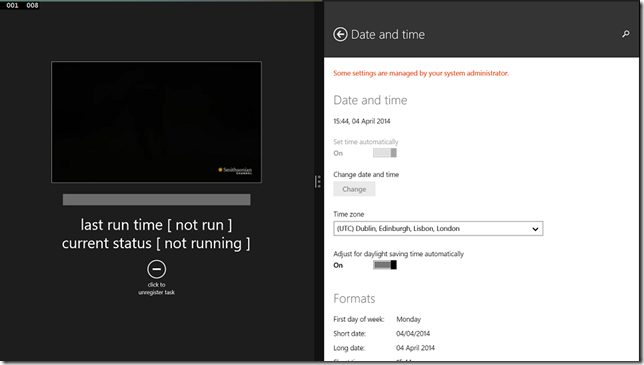Click 'Adjust for daylight saving time automatically' label
Image resolution: width=644 pixels, height=365 pixels.
[x=398, y=254]
